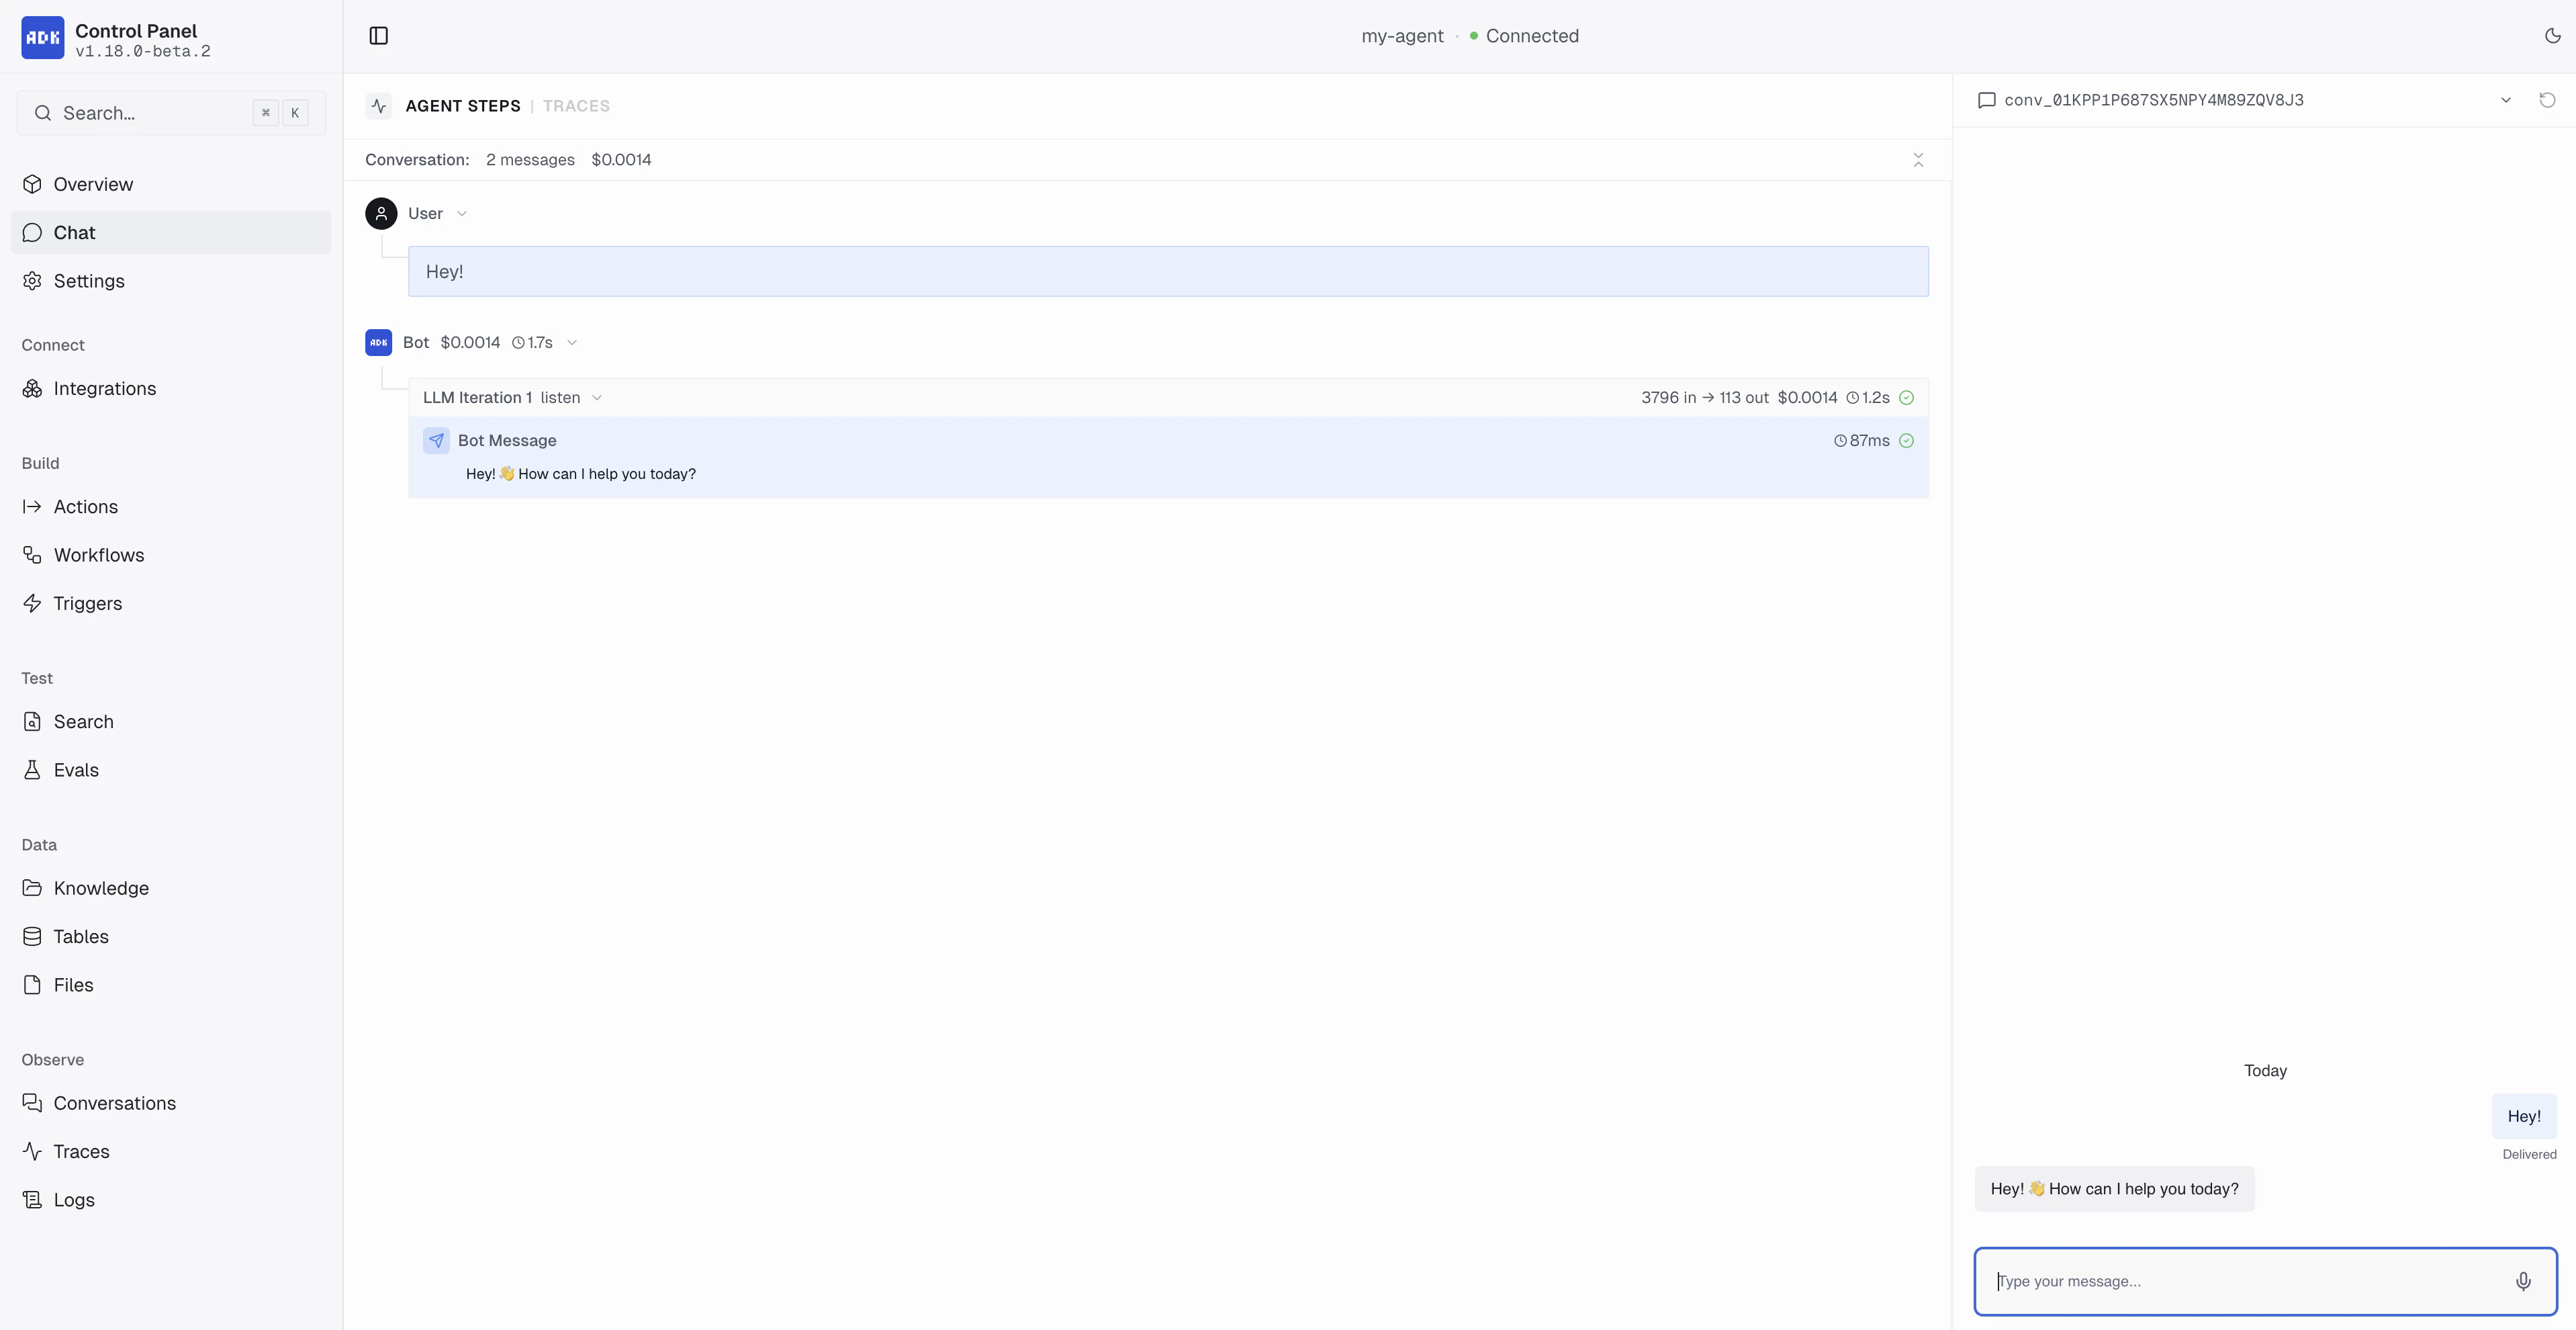Select the Workflows tool in sidebar
Screen dimensions: 2576x1330
pyautogui.click(x=98, y=555)
